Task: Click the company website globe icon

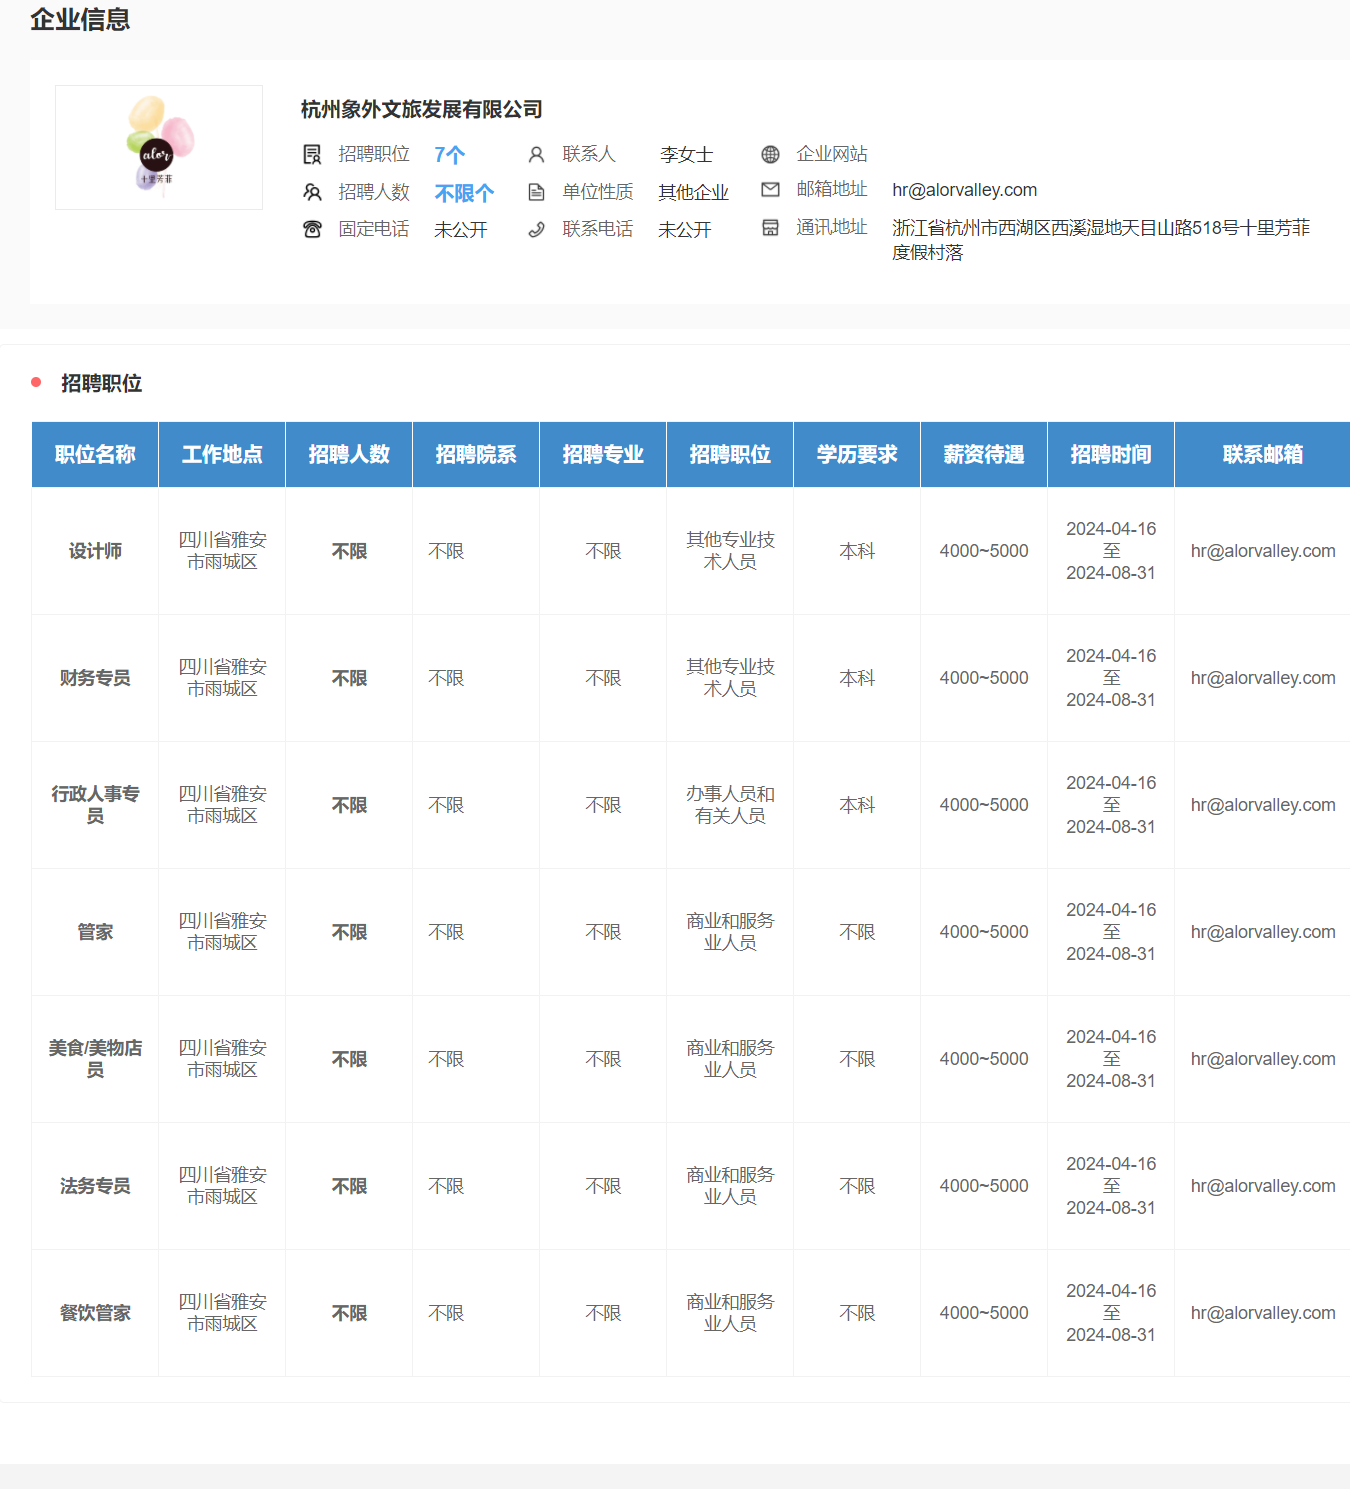Action: (770, 154)
